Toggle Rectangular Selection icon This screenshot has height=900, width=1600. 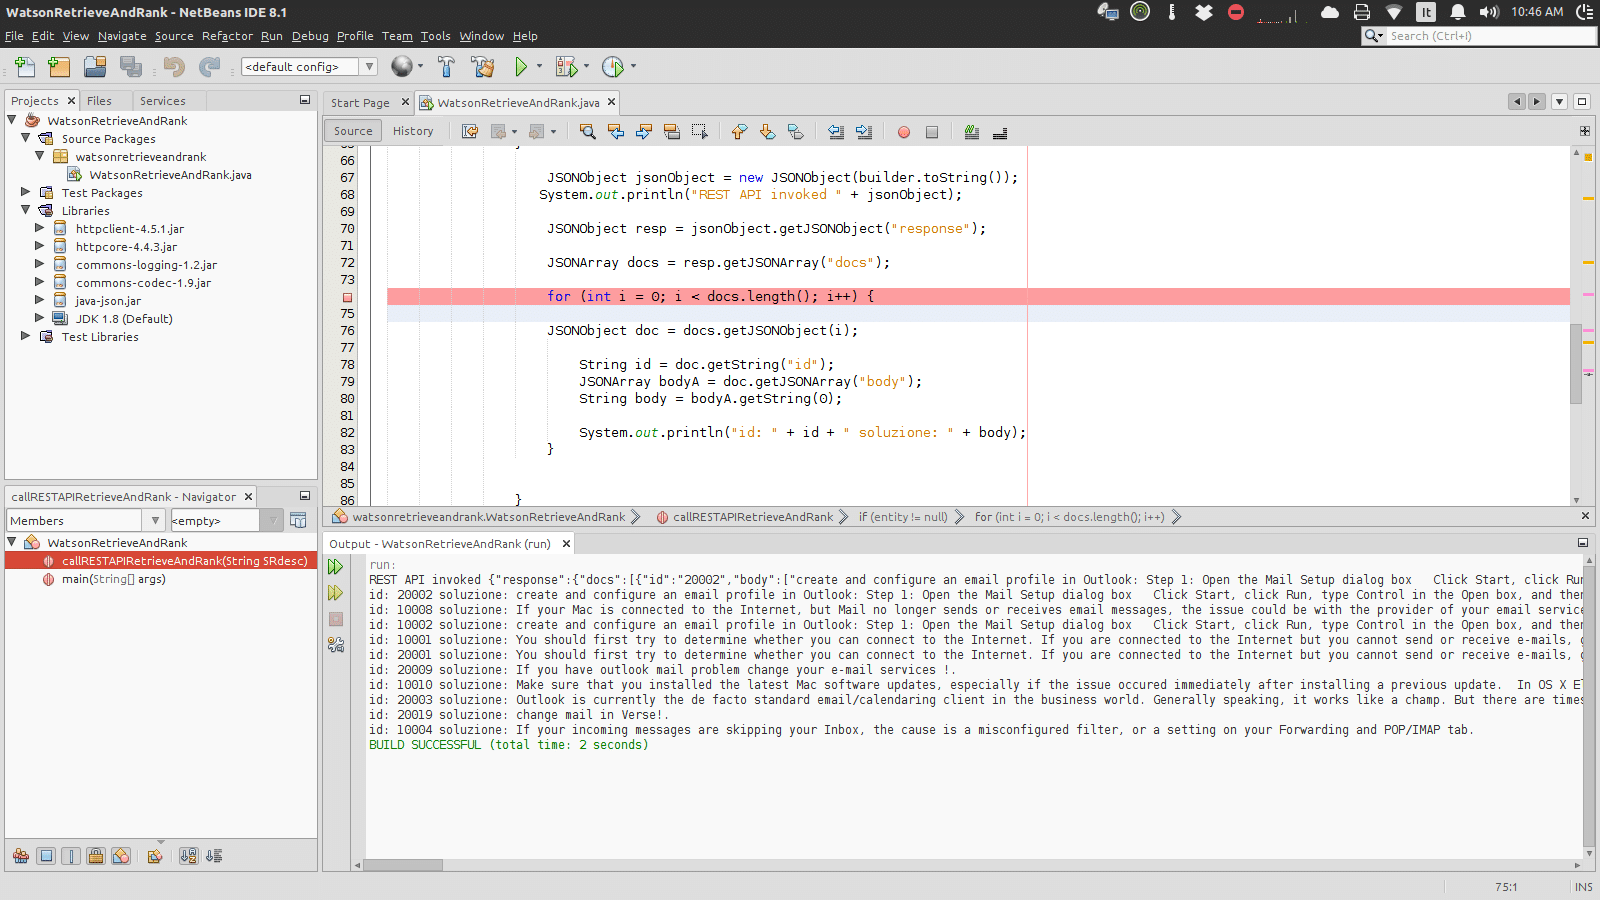point(700,132)
